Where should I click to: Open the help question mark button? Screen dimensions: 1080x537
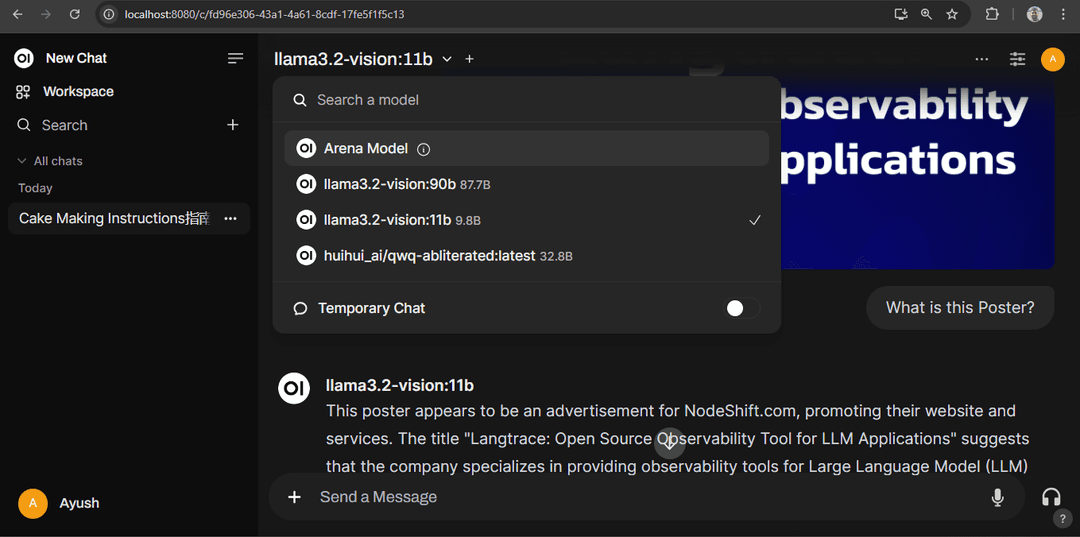click(x=1063, y=519)
